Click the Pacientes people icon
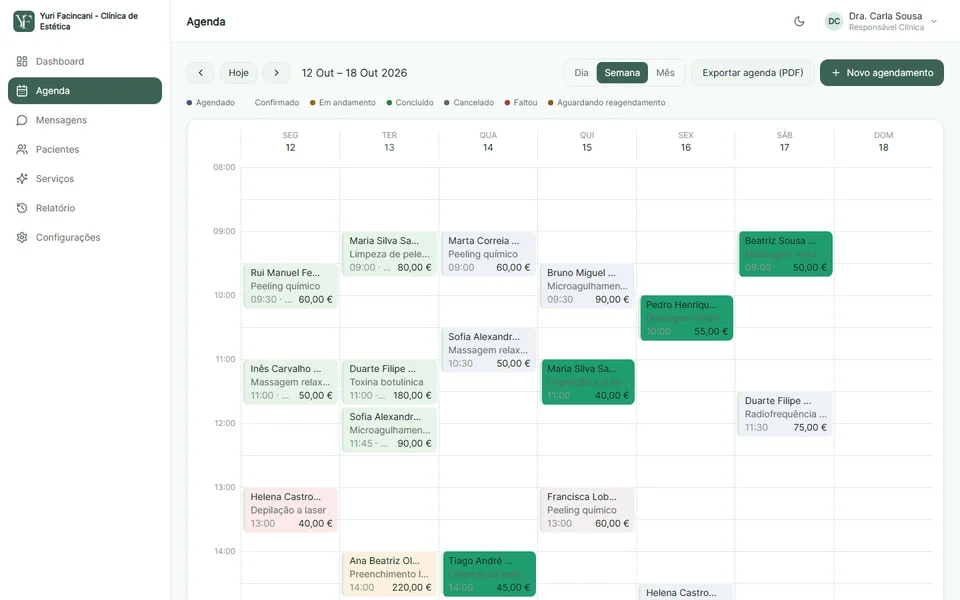Image resolution: width=960 pixels, height=600 pixels. tap(22, 149)
